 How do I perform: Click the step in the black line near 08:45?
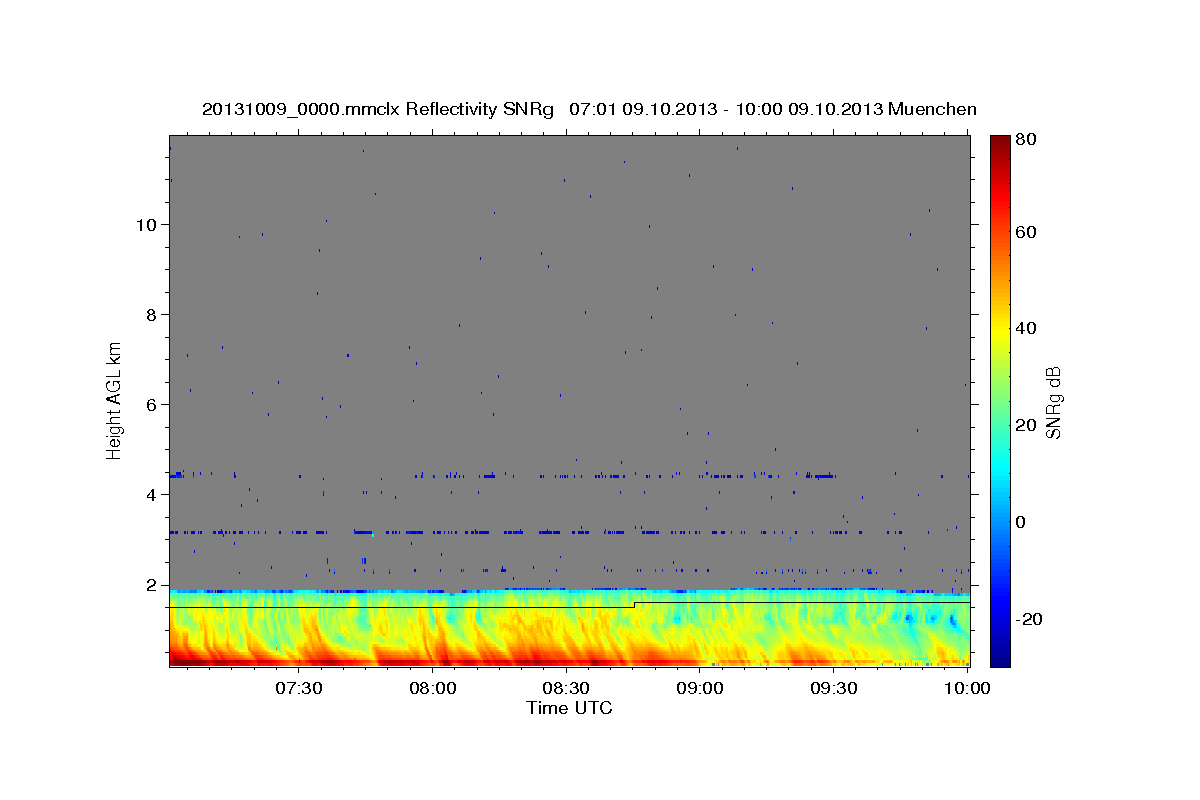click(x=634, y=605)
